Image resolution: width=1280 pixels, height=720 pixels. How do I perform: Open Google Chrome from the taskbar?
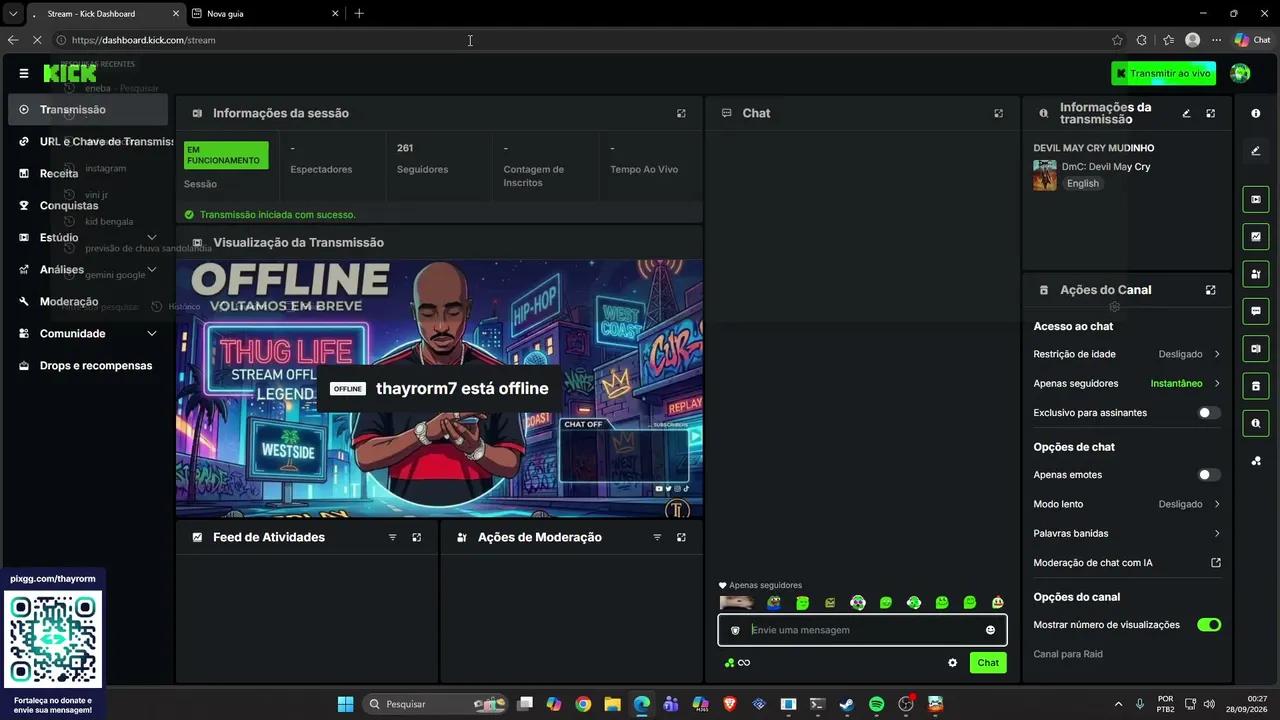tap(583, 704)
